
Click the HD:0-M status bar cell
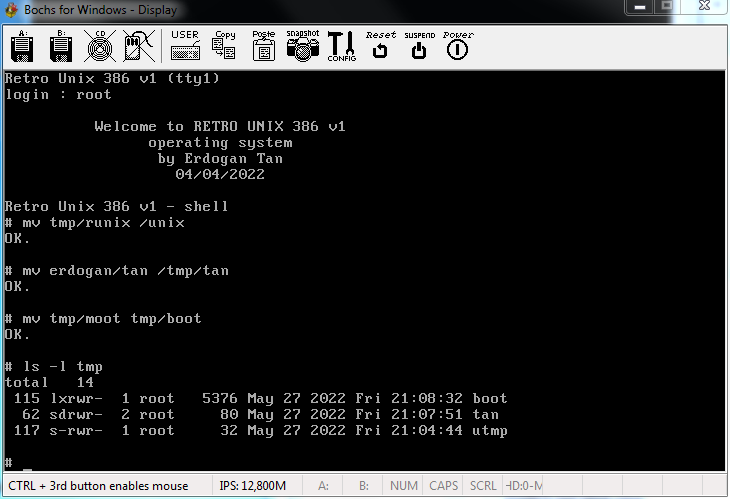(523, 486)
